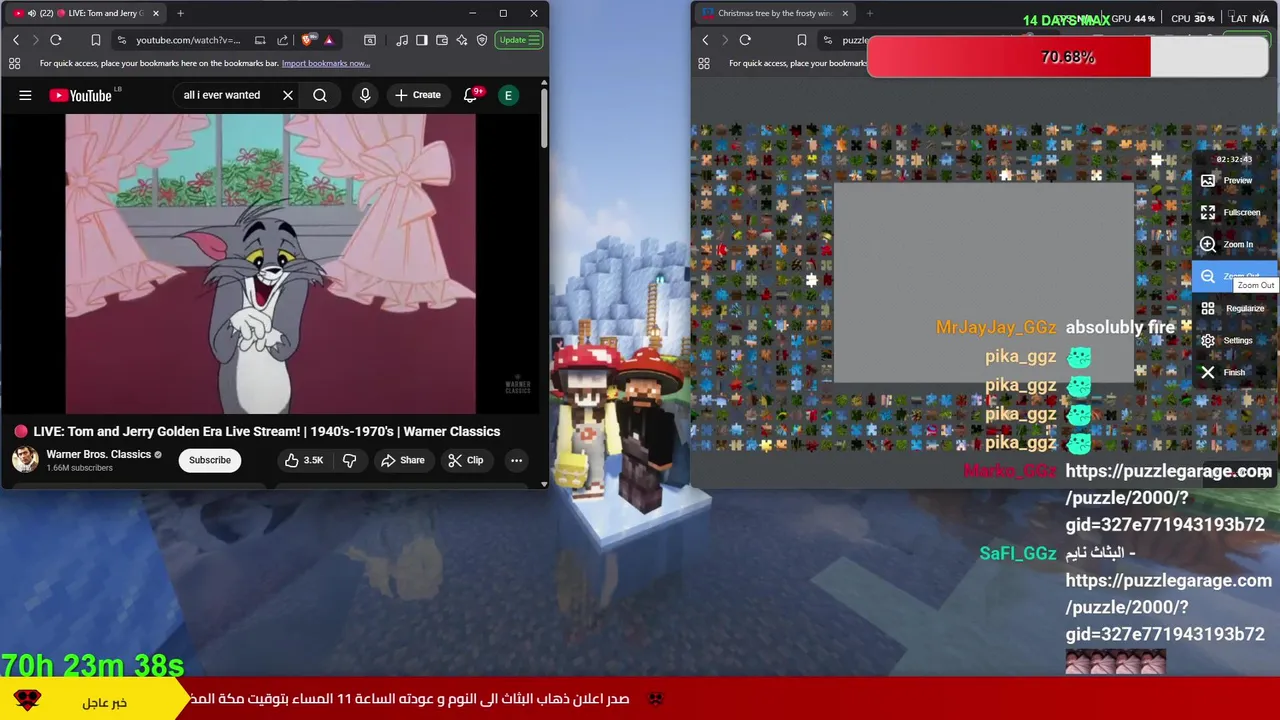This screenshot has height=720, width=1280.
Task: Click the Tom and Jerry video player
Action: [270, 263]
